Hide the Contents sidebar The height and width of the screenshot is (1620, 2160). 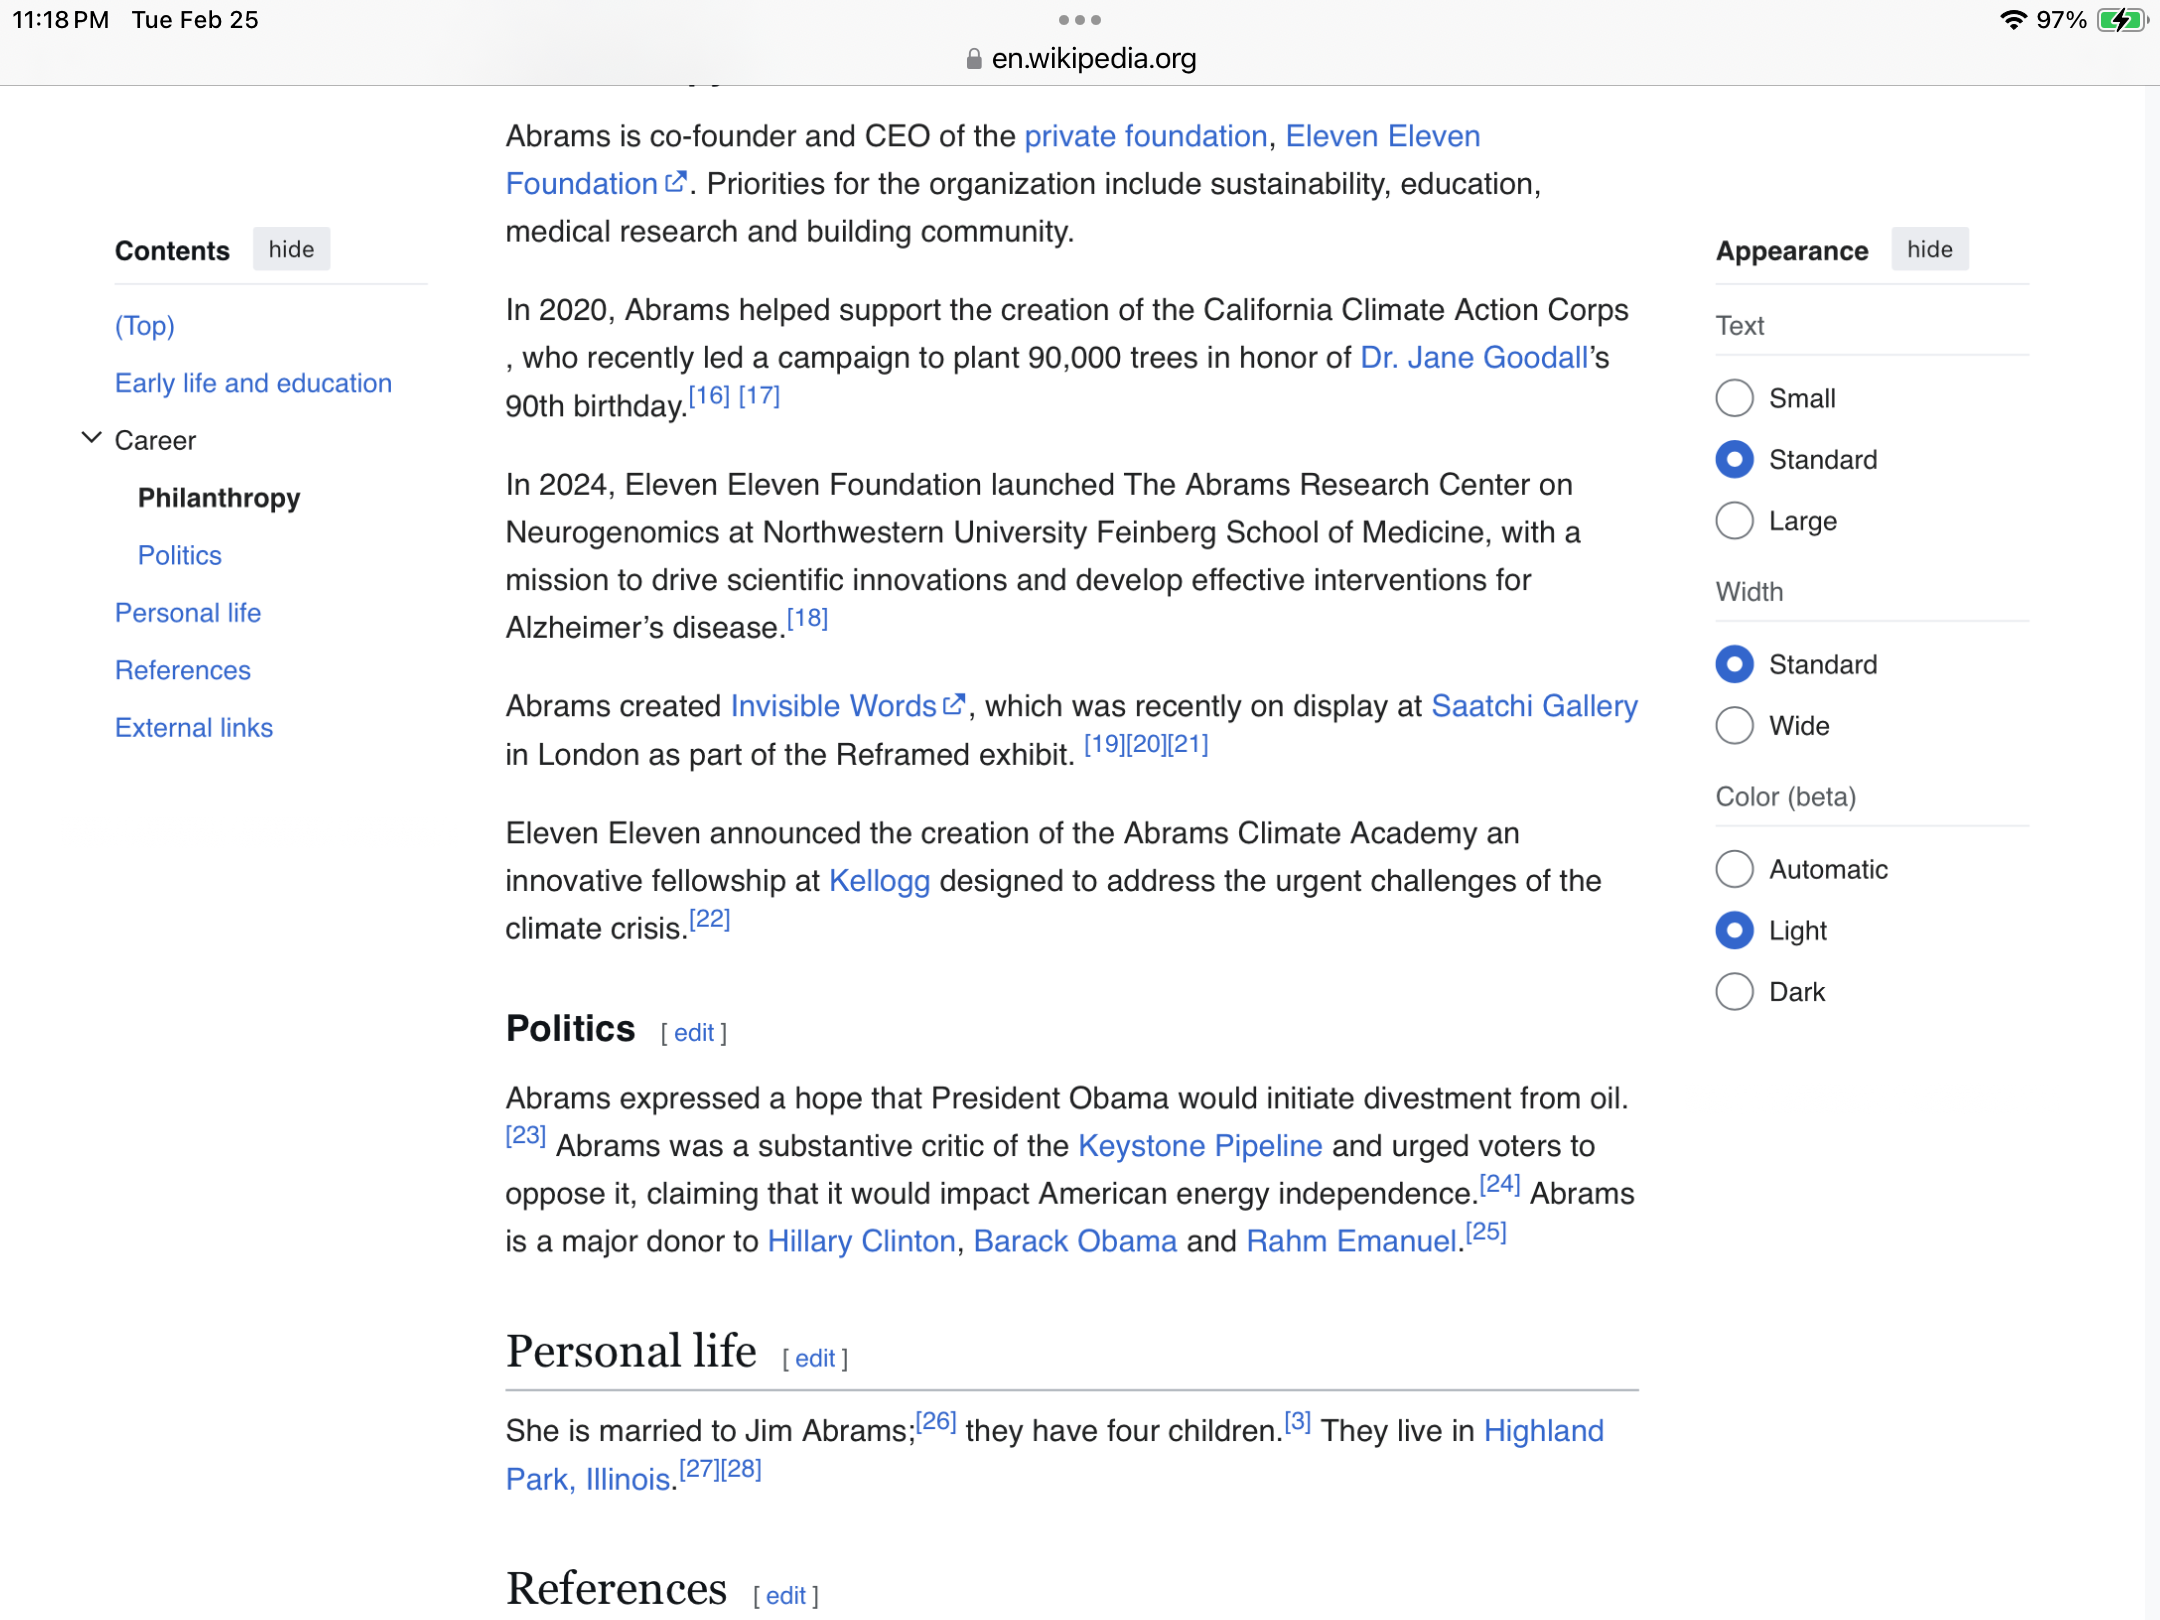[x=291, y=249]
